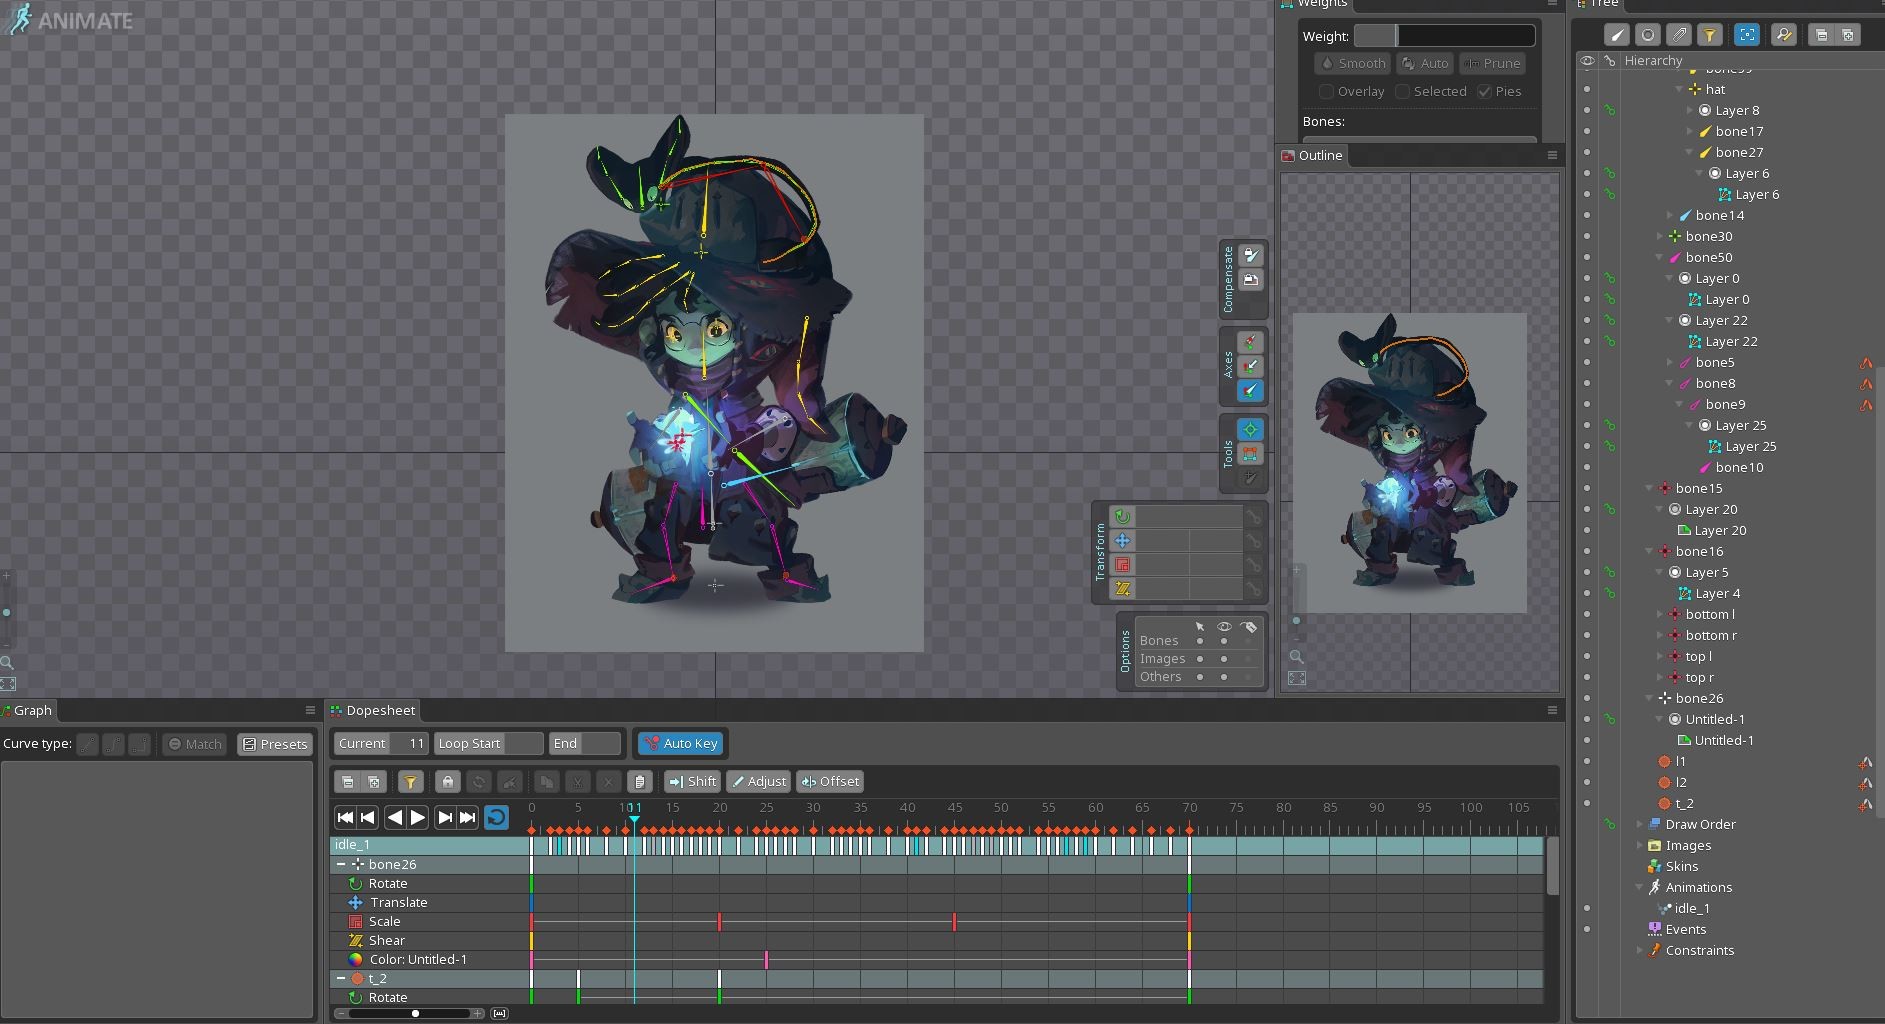Image resolution: width=1885 pixels, height=1024 pixels.
Task: Select the Translate tool in the Transform panel
Action: coord(1123,540)
